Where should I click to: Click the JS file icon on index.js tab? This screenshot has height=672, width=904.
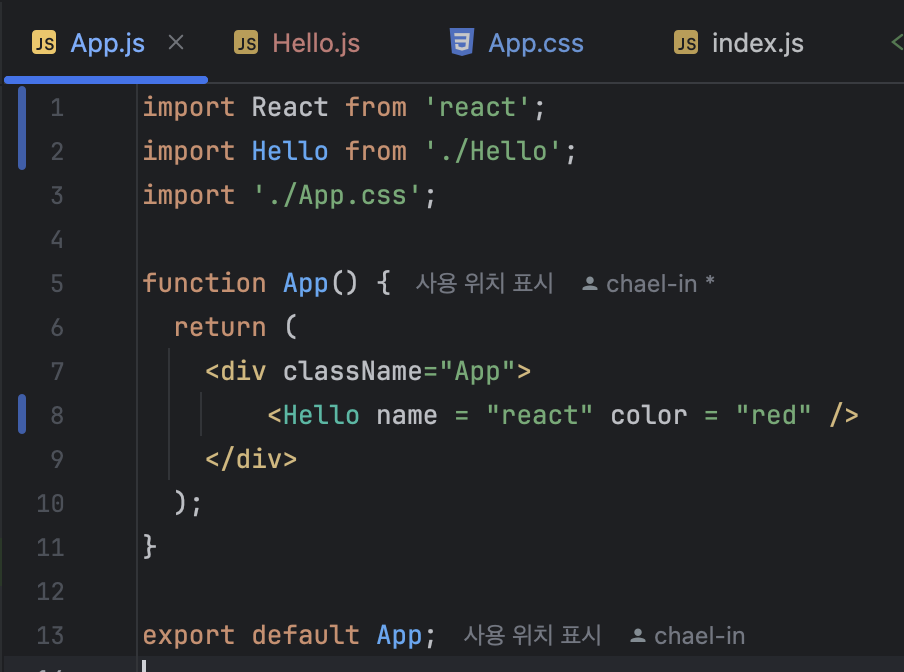(x=685, y=43)
